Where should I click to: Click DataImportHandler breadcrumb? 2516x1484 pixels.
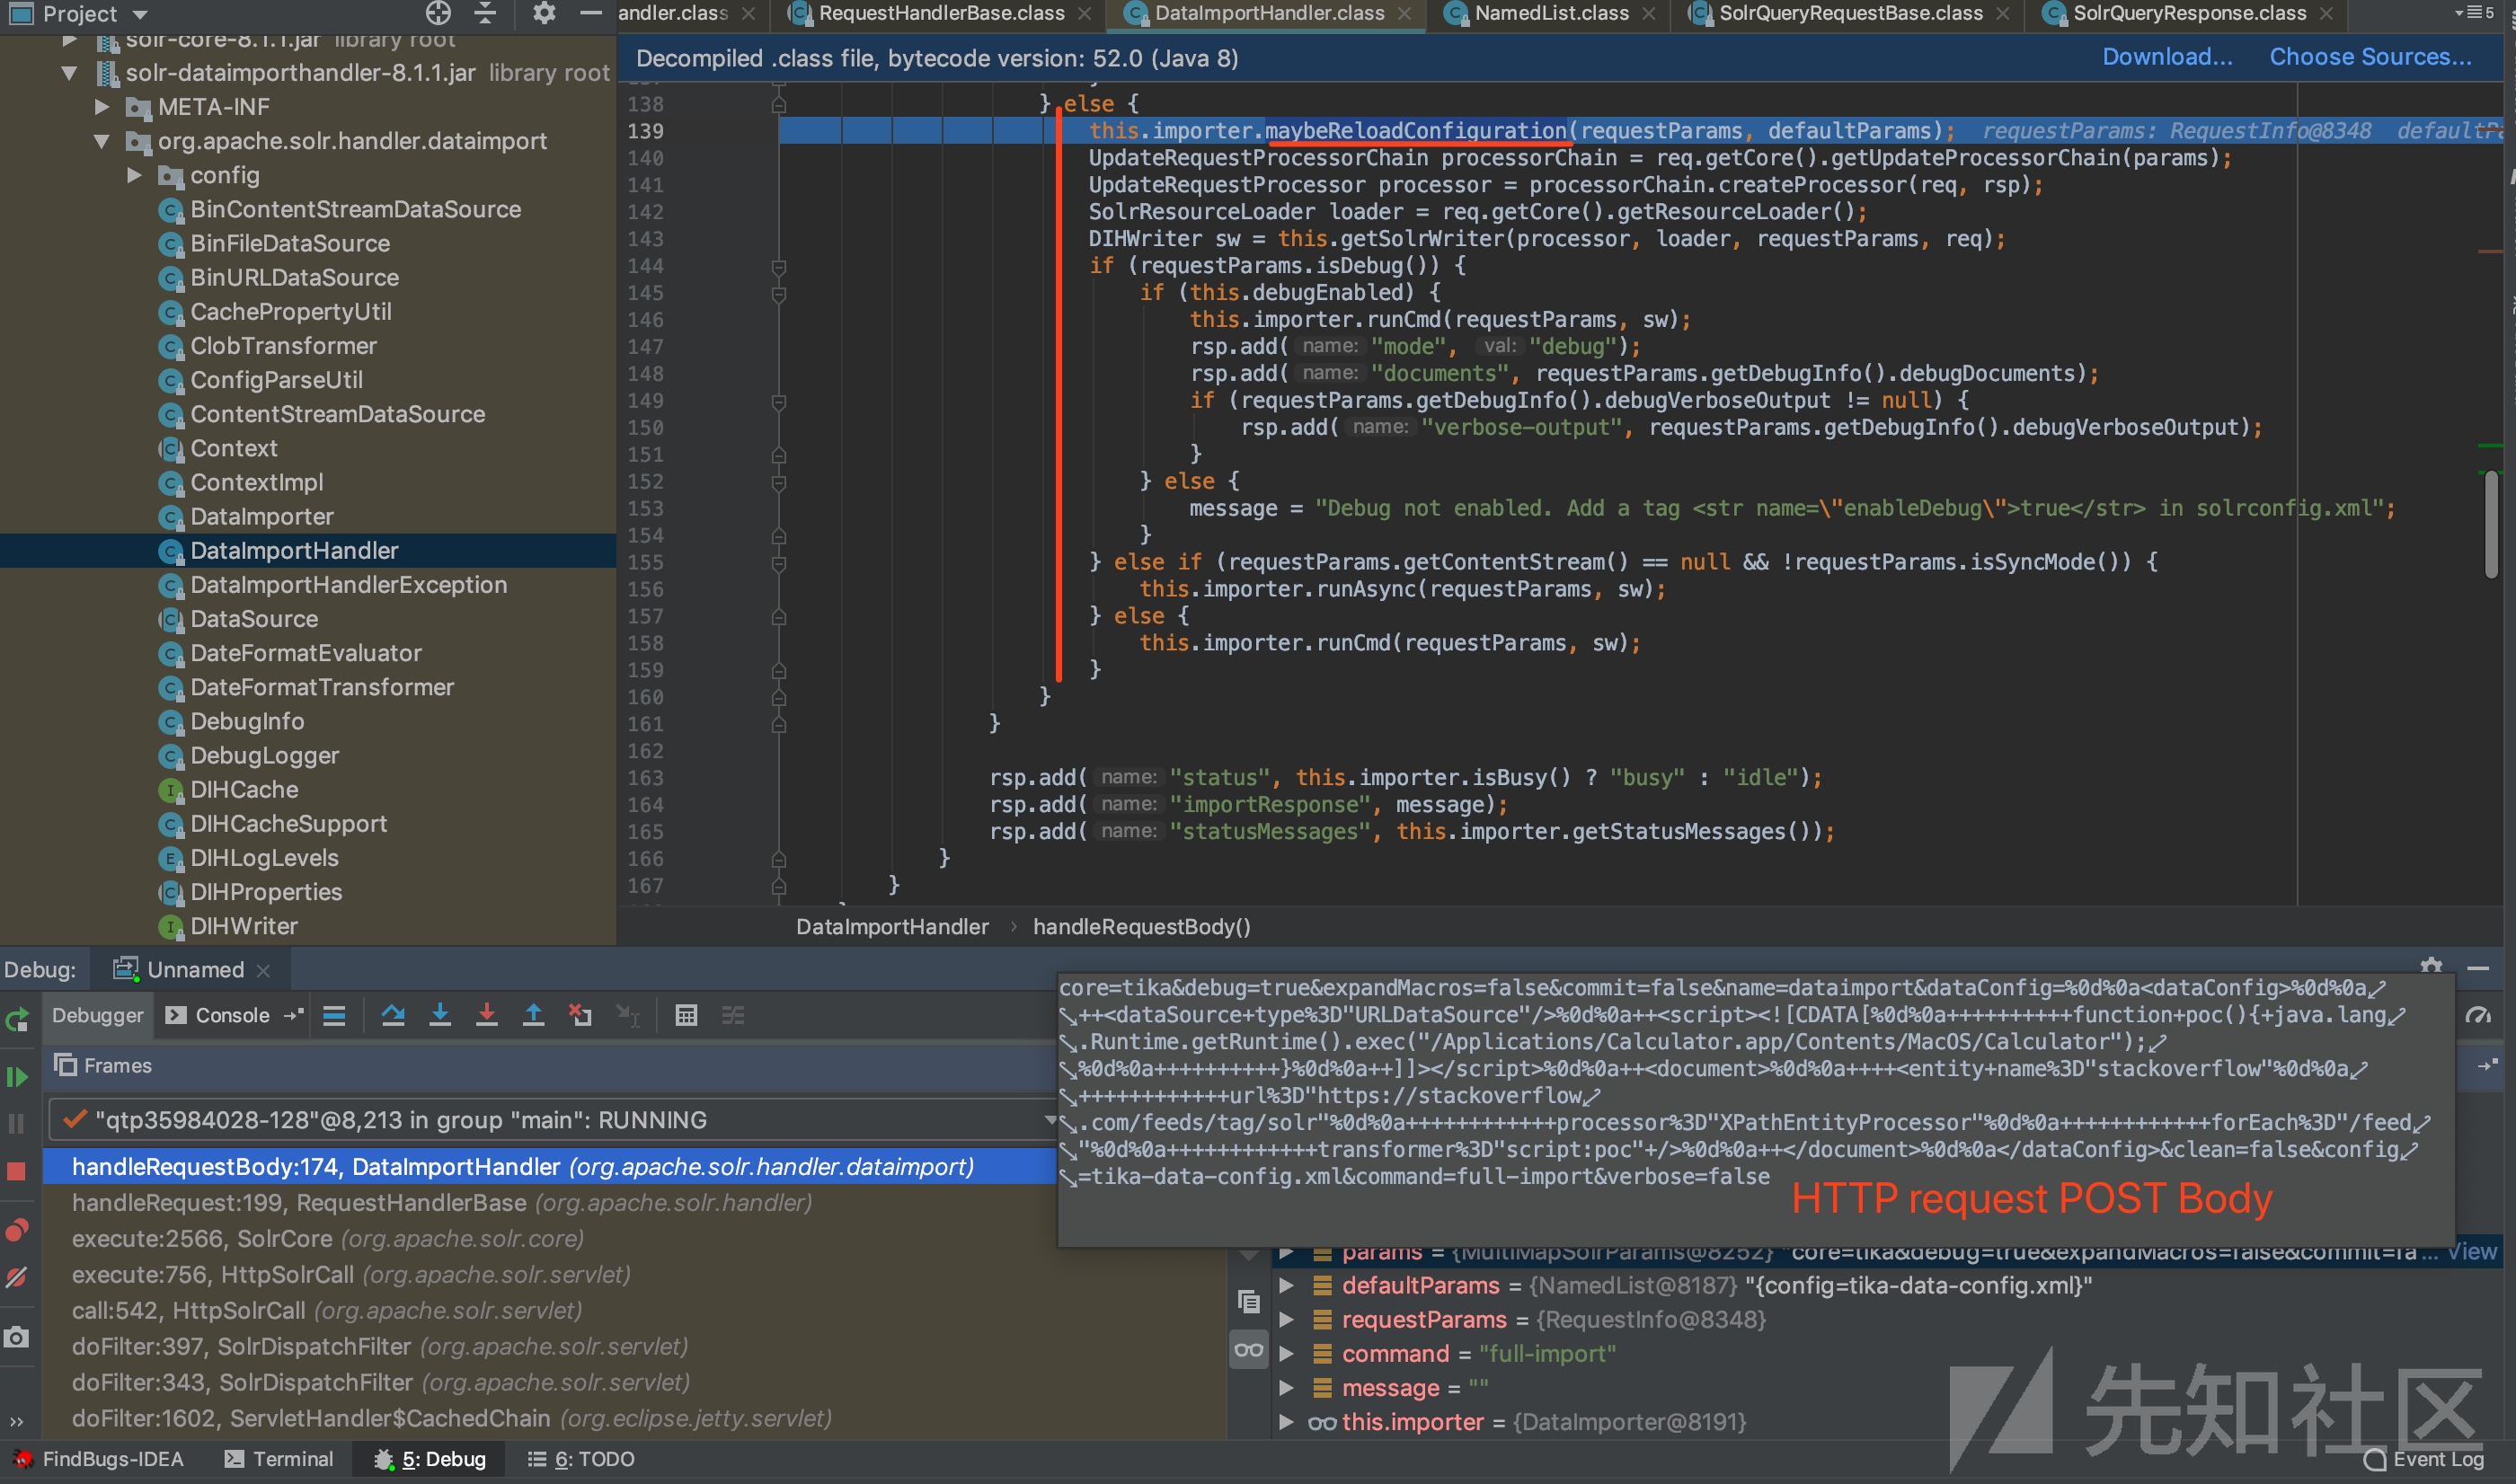[892, 927]
